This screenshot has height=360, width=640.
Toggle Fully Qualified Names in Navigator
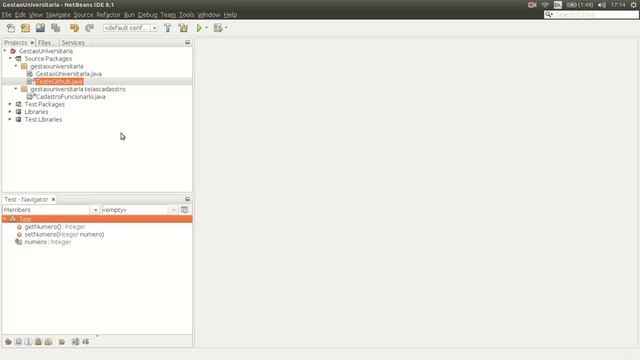point(62,342)
